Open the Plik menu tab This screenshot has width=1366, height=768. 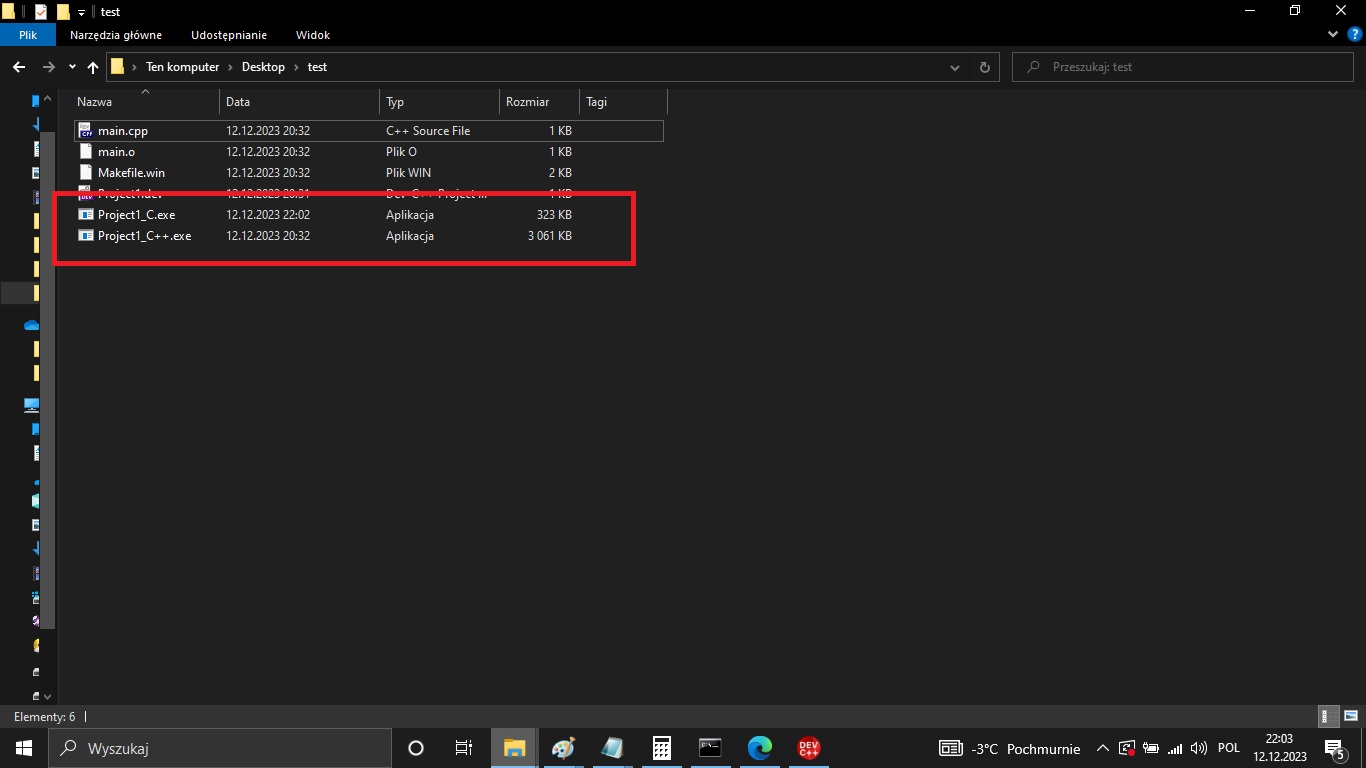pos(28,34)
